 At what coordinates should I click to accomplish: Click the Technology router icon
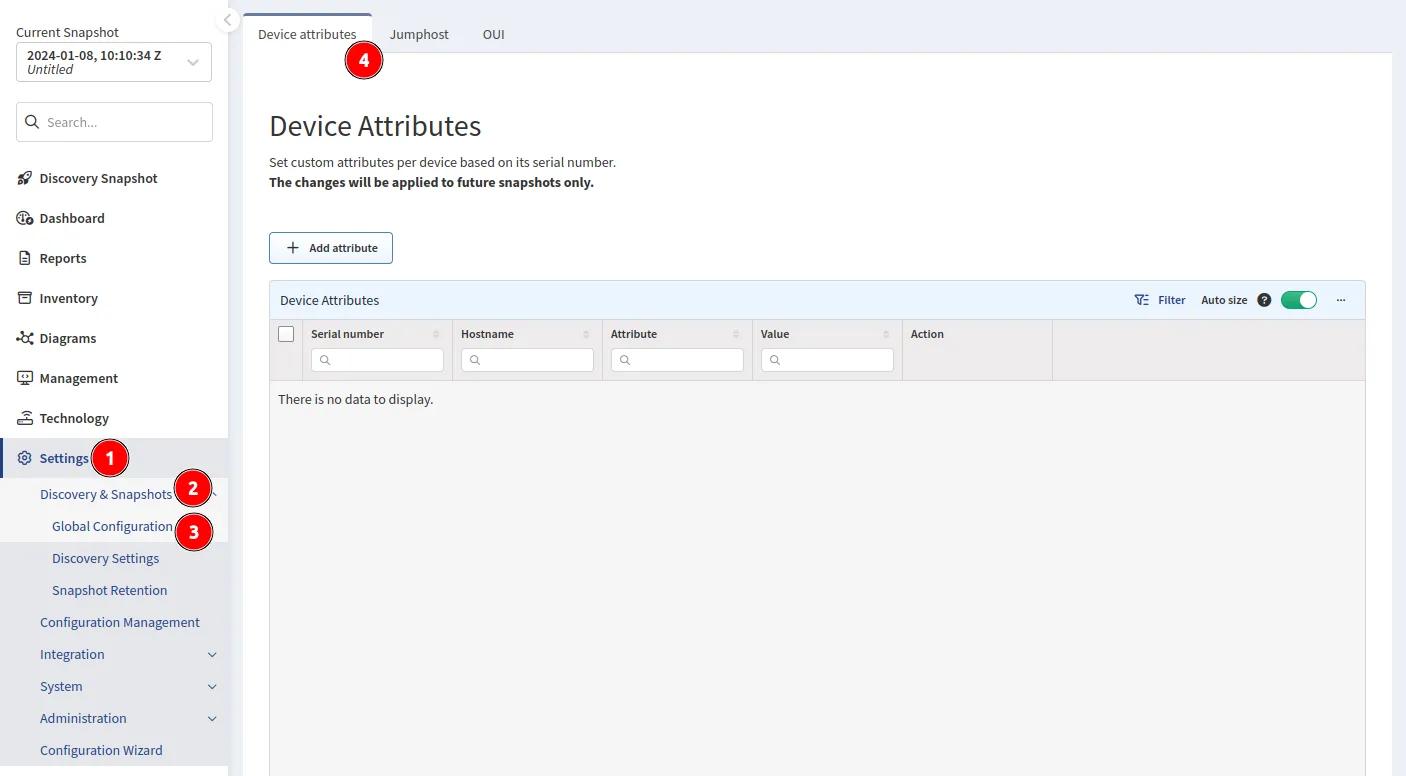(25, 418)
